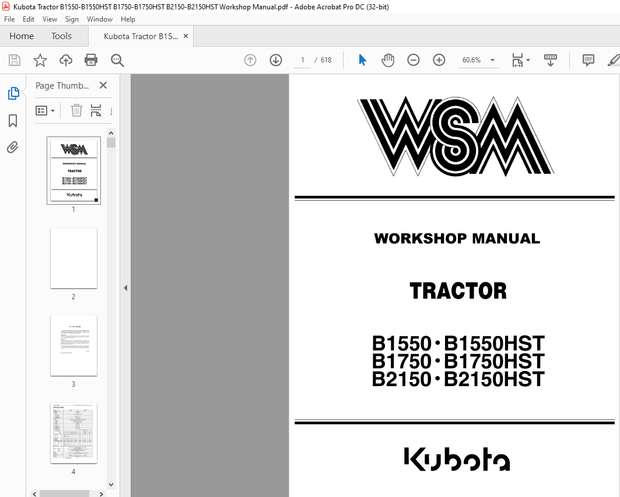
Task: Open Page Thumbnails sidebar icon
Action: click(13, 93)
